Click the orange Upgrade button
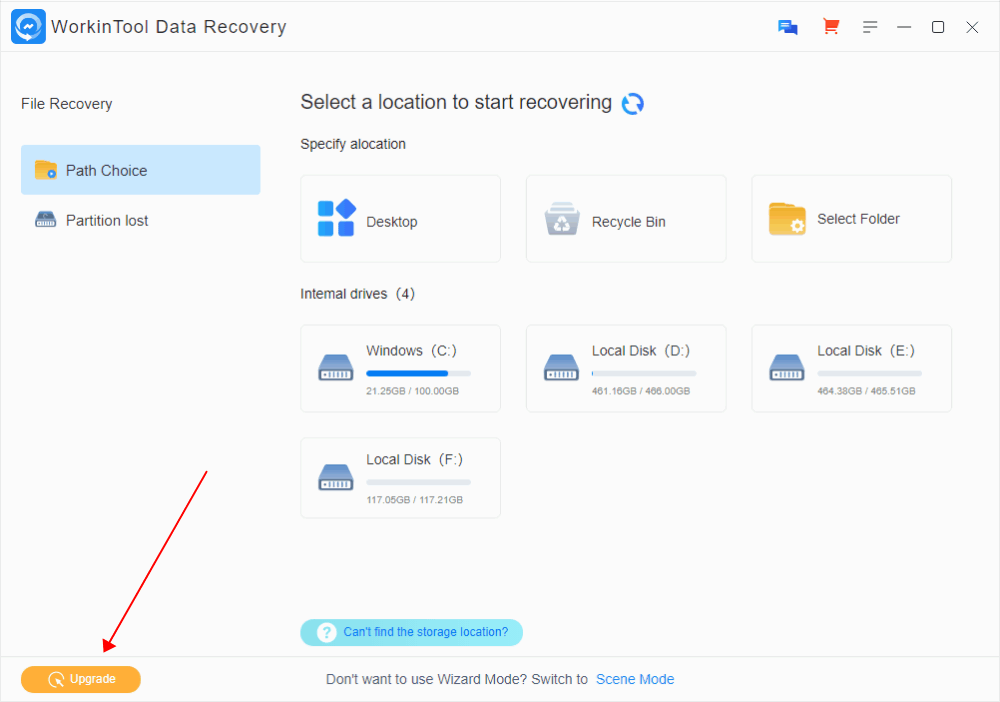Image resolution: width=1000 pixels, height=702 pixels. [x=81, y=679]
